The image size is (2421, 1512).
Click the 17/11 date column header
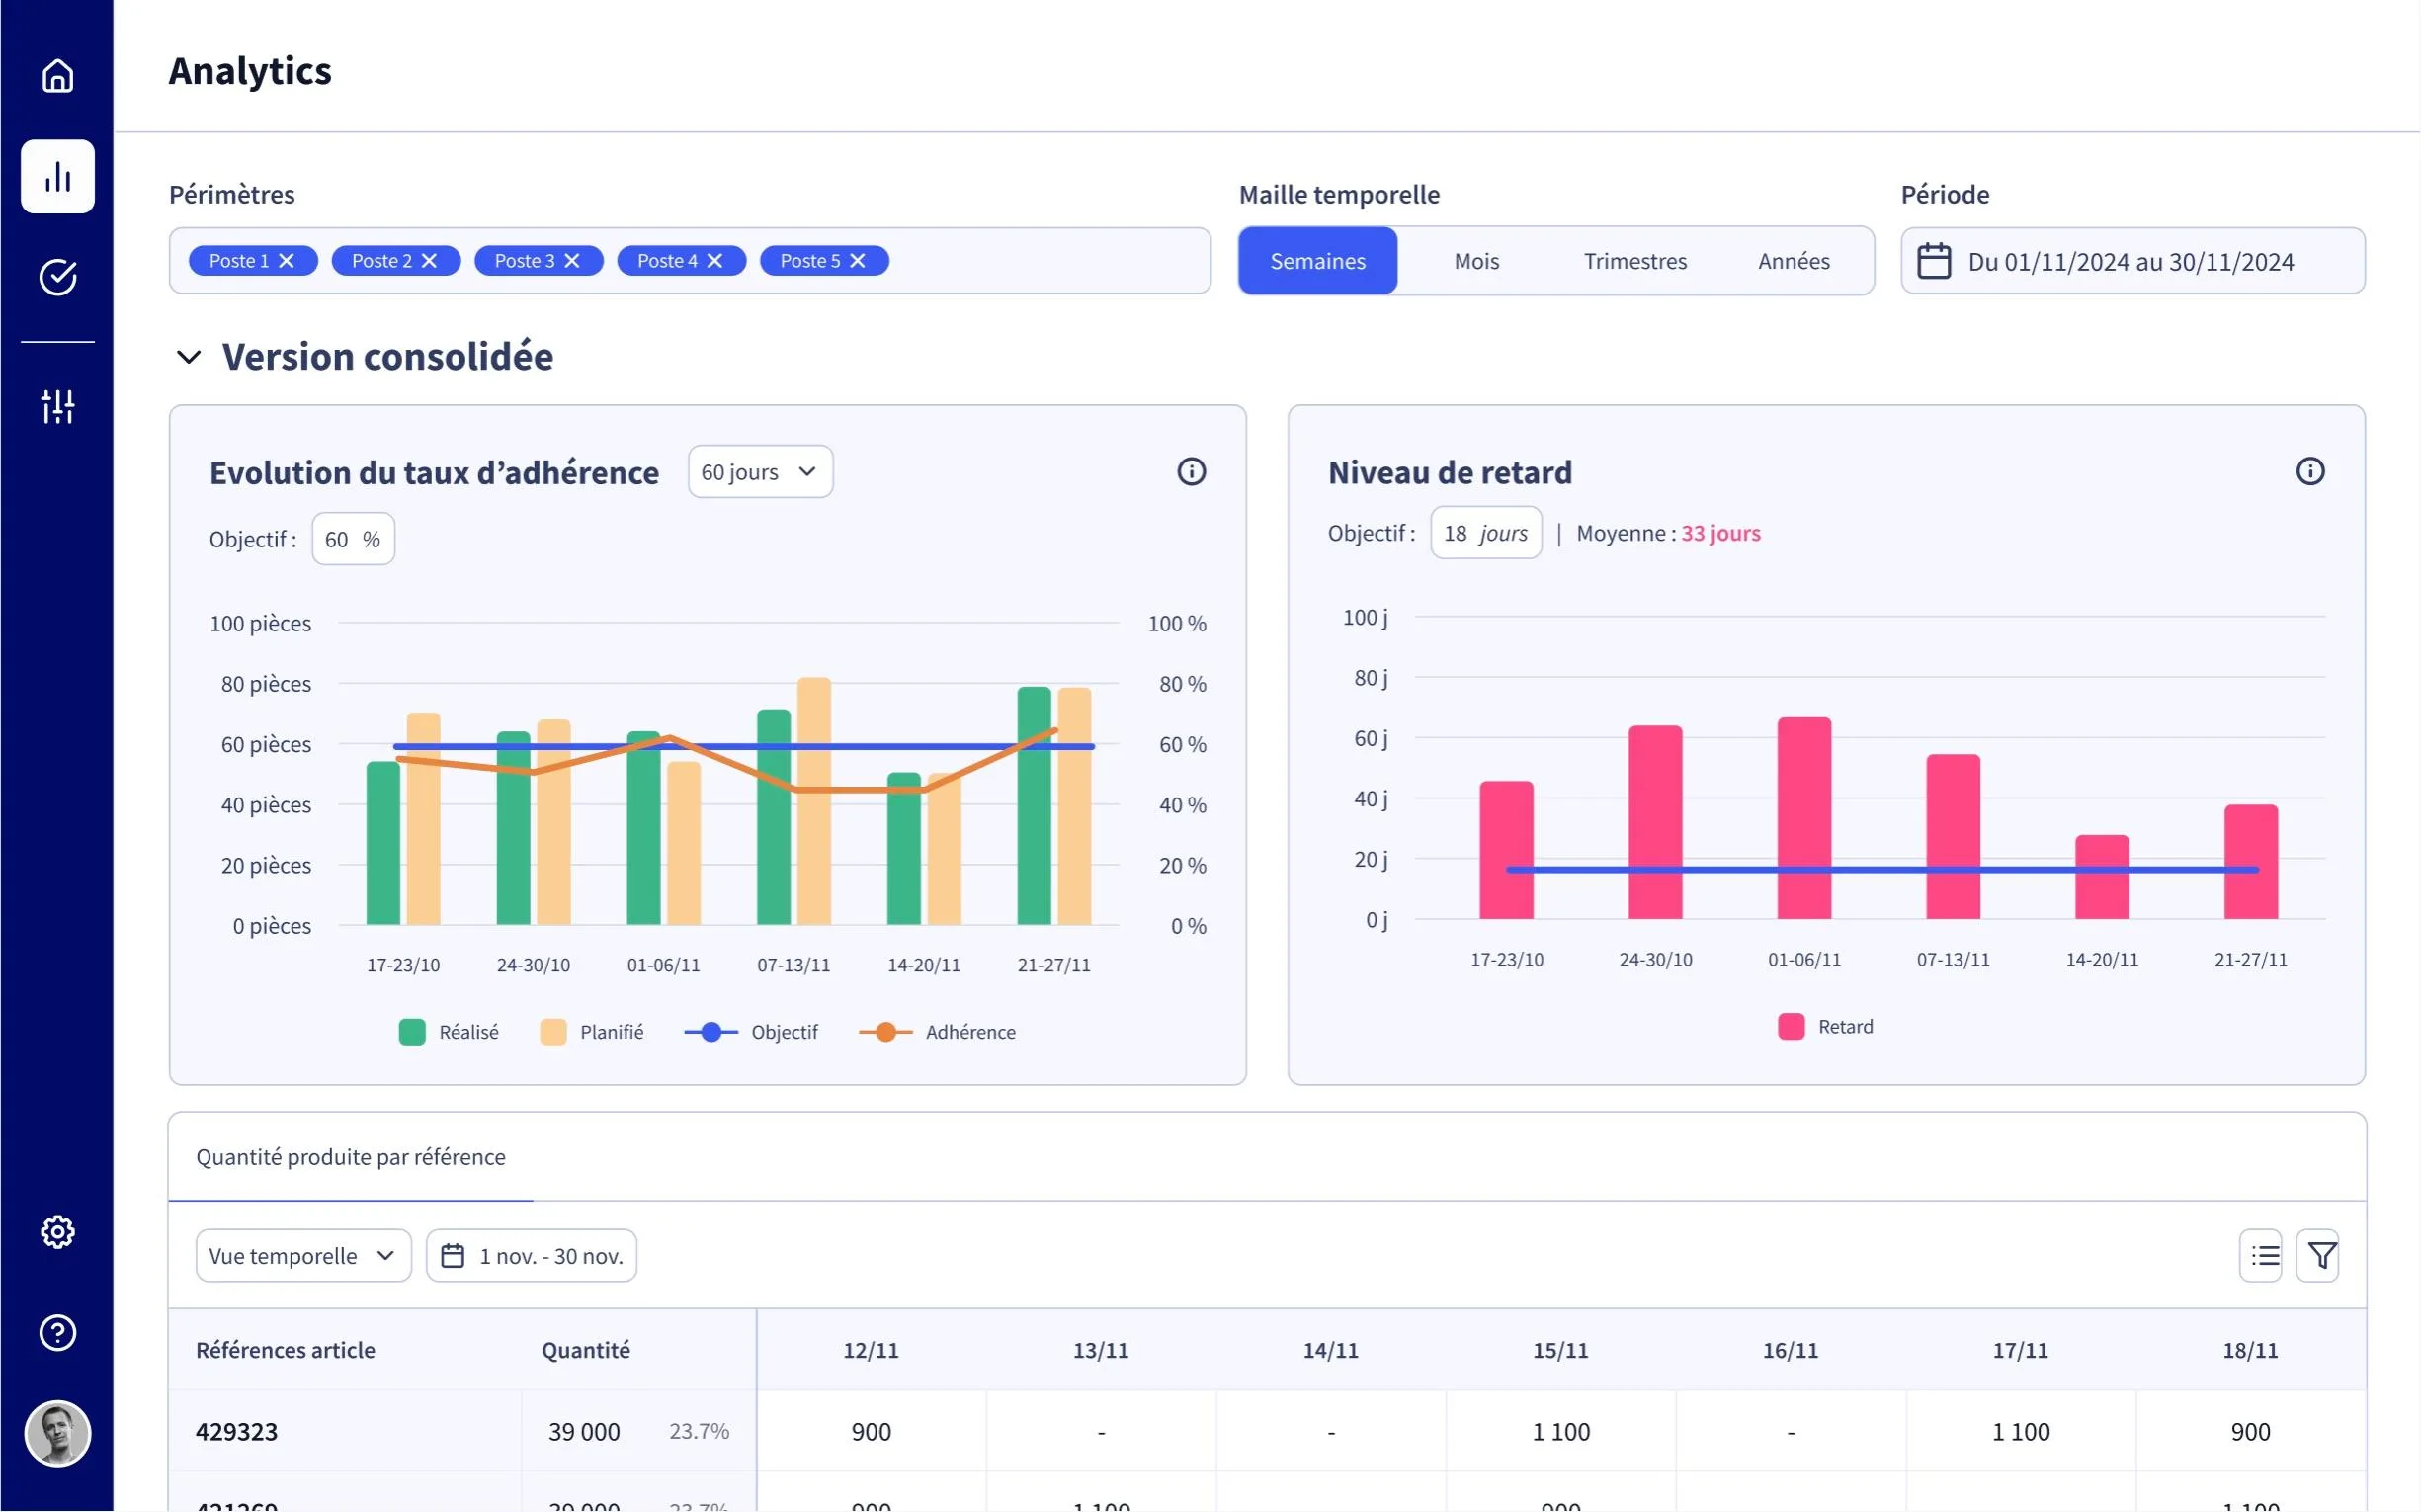[2021, 1350]
